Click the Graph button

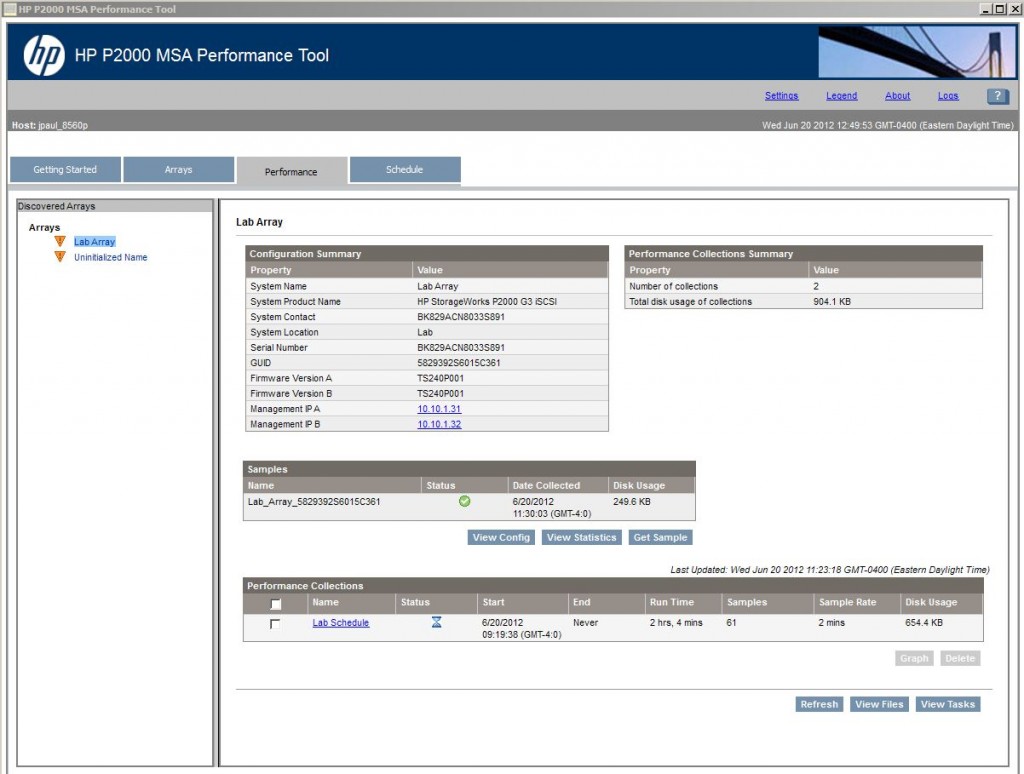pos(914,658)
